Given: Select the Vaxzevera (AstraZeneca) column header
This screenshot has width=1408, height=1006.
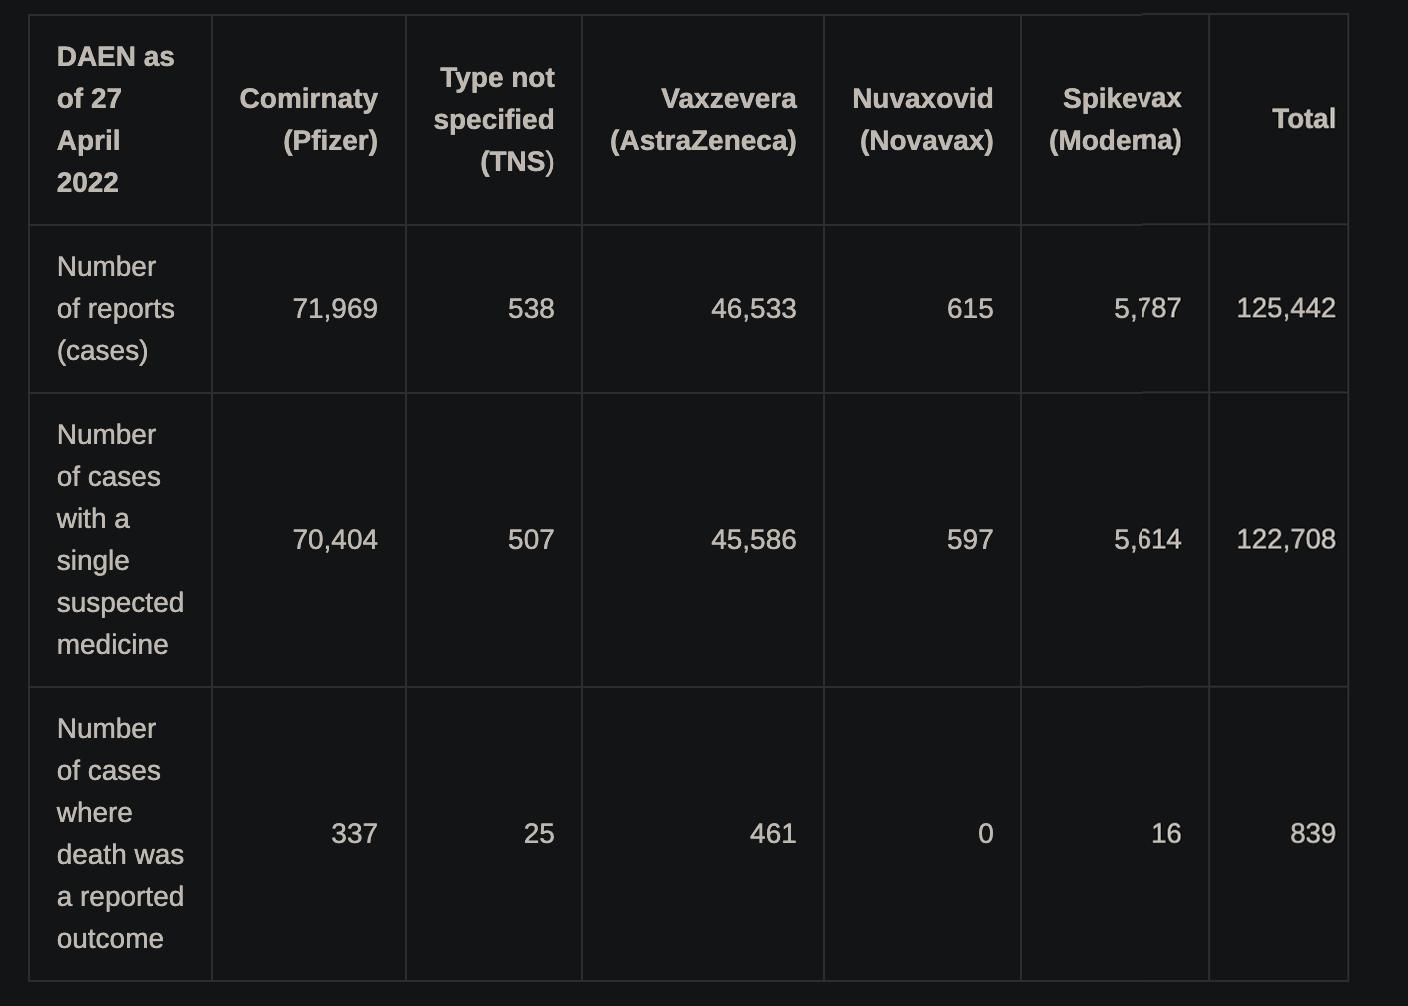Looking at the screenshot, I should 703,119.
